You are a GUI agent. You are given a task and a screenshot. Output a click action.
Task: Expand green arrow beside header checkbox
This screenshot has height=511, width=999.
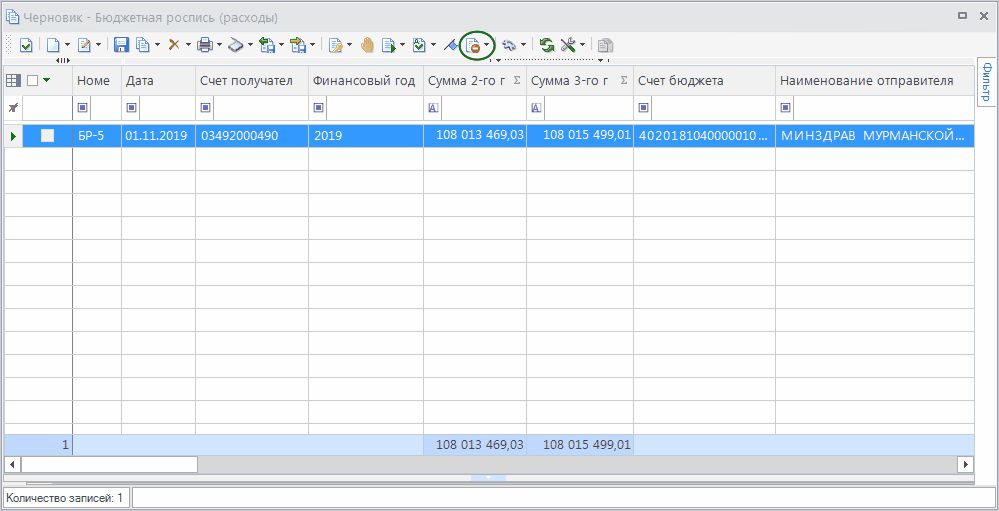click(46, 81)
